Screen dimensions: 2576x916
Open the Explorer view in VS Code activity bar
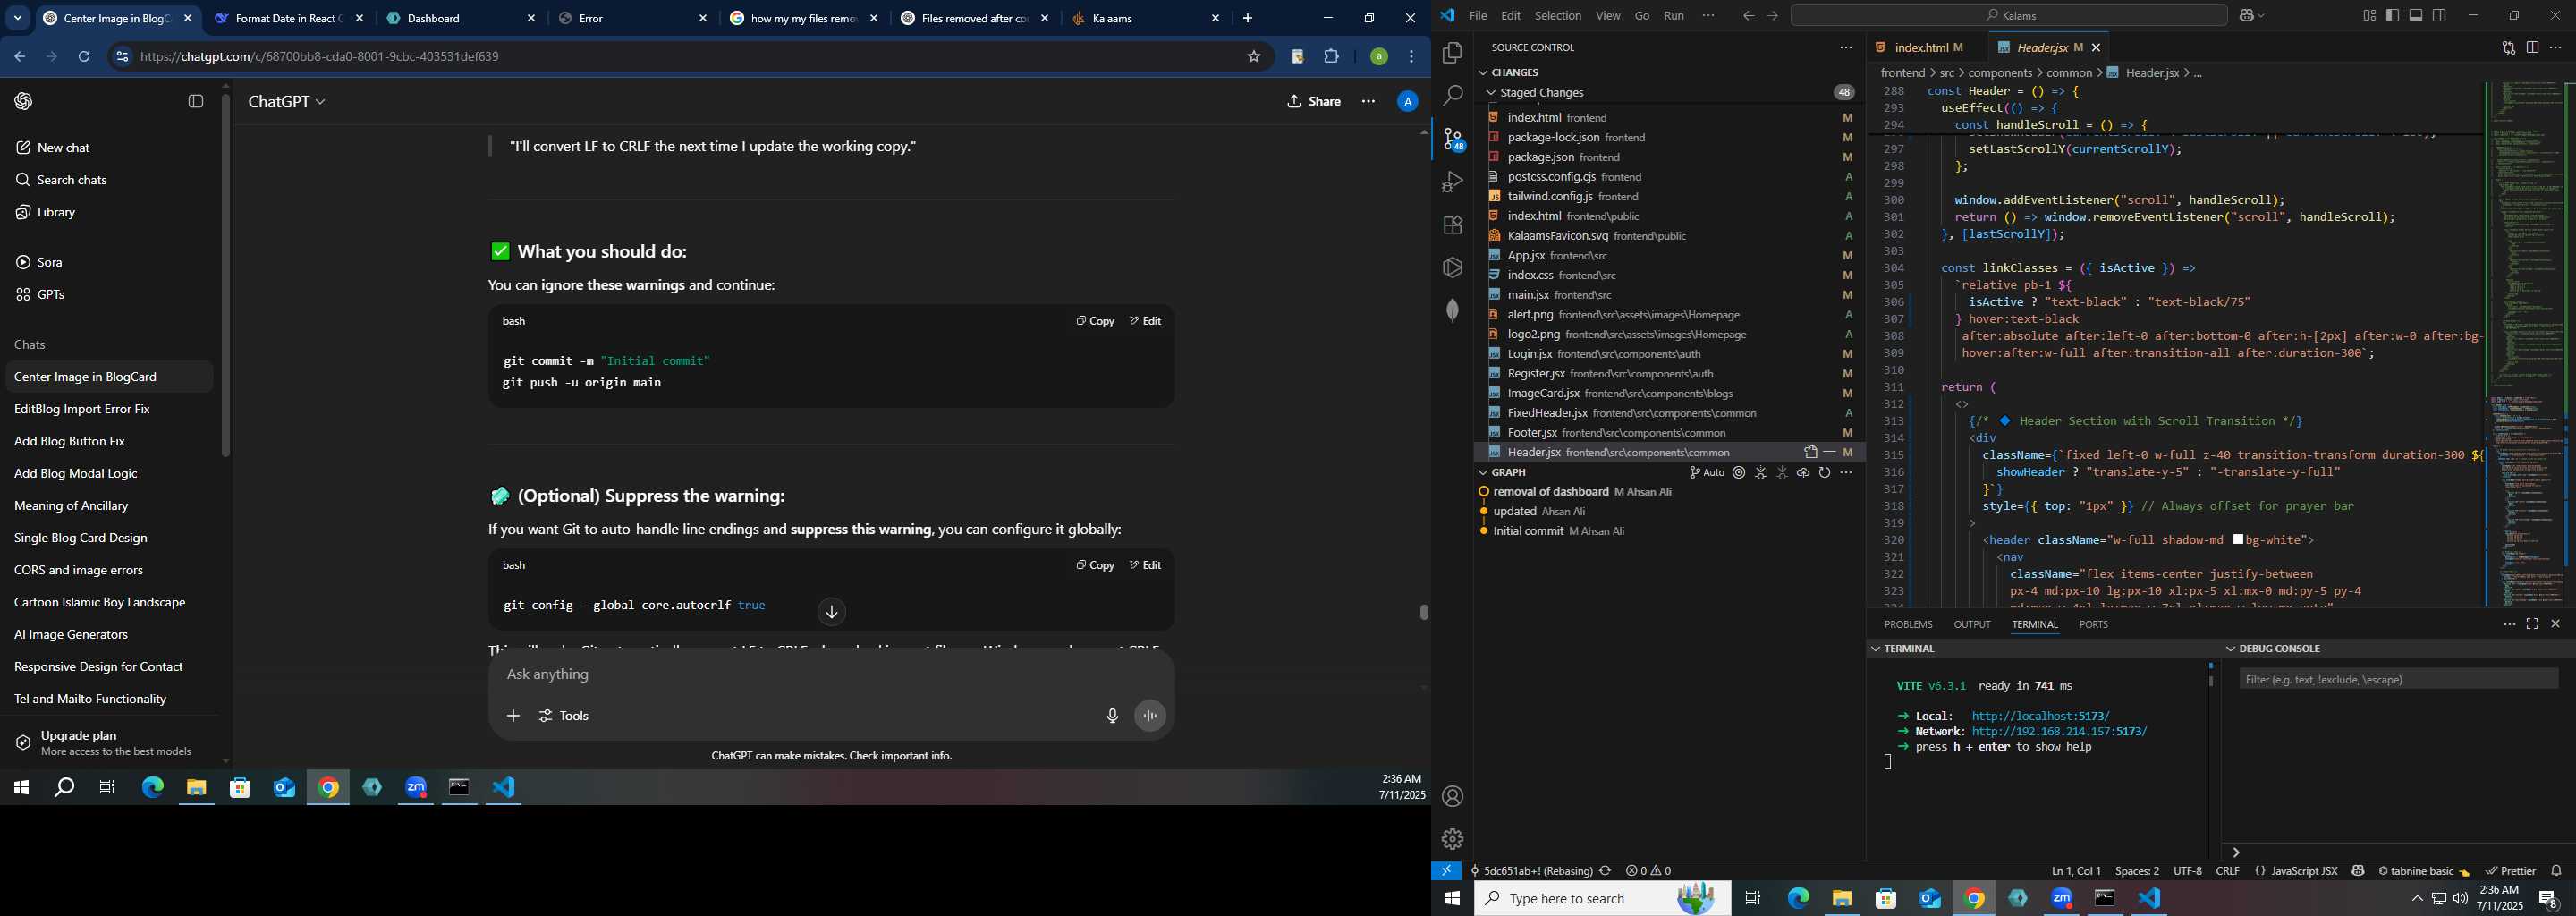[x=1453, y=53]
